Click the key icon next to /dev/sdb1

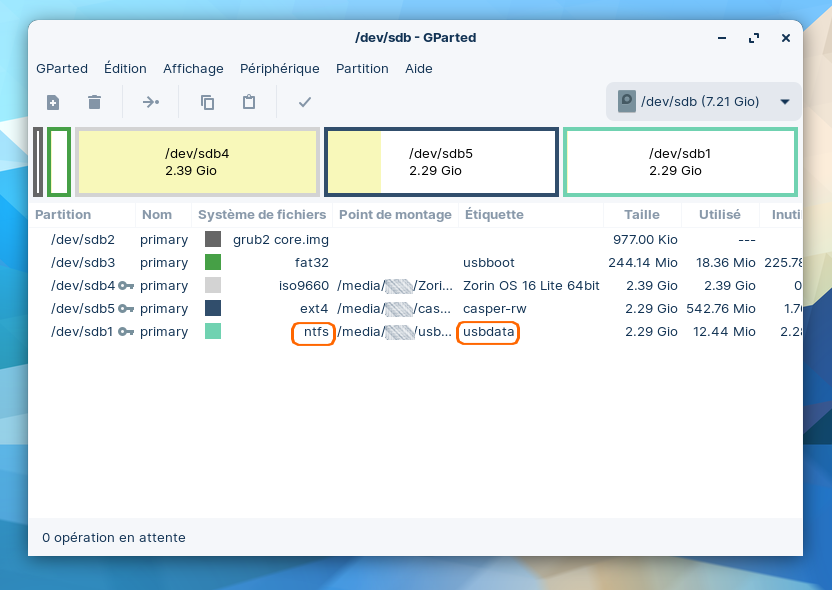point(126,332)
